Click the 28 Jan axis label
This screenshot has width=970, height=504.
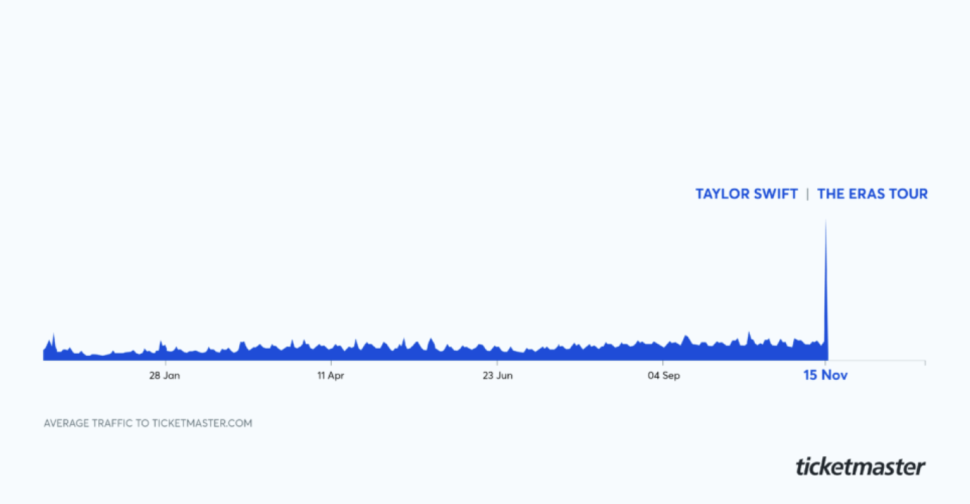164,376
